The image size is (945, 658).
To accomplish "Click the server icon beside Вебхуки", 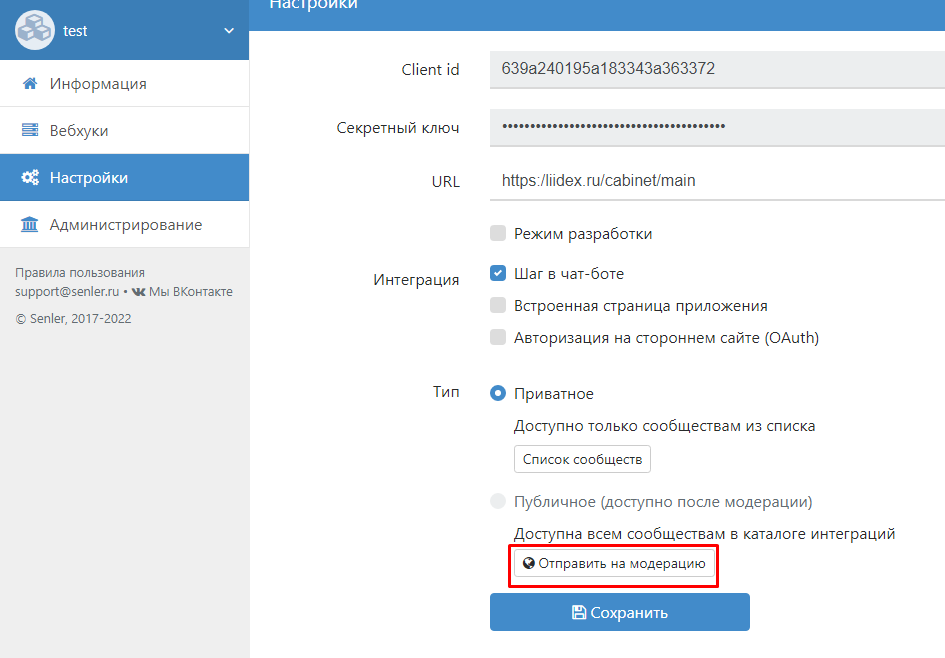I will pyautogui.click(x=30, y=131).
